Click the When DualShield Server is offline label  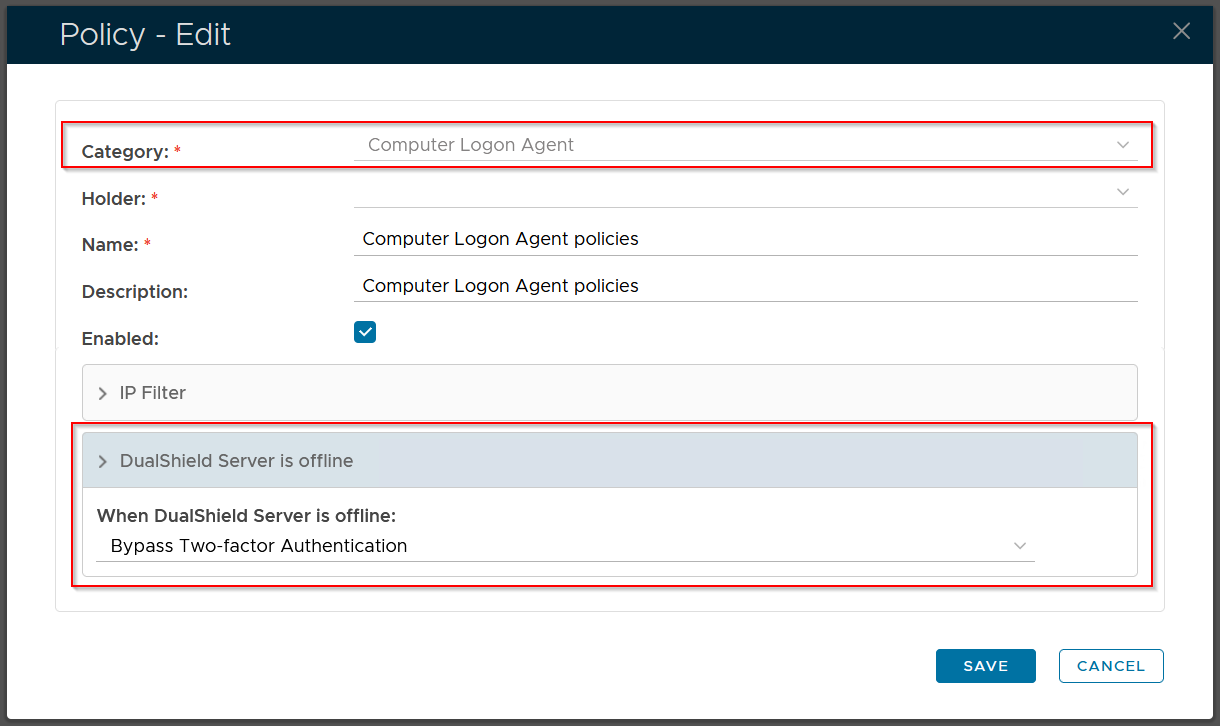click(x=246, y=516)
